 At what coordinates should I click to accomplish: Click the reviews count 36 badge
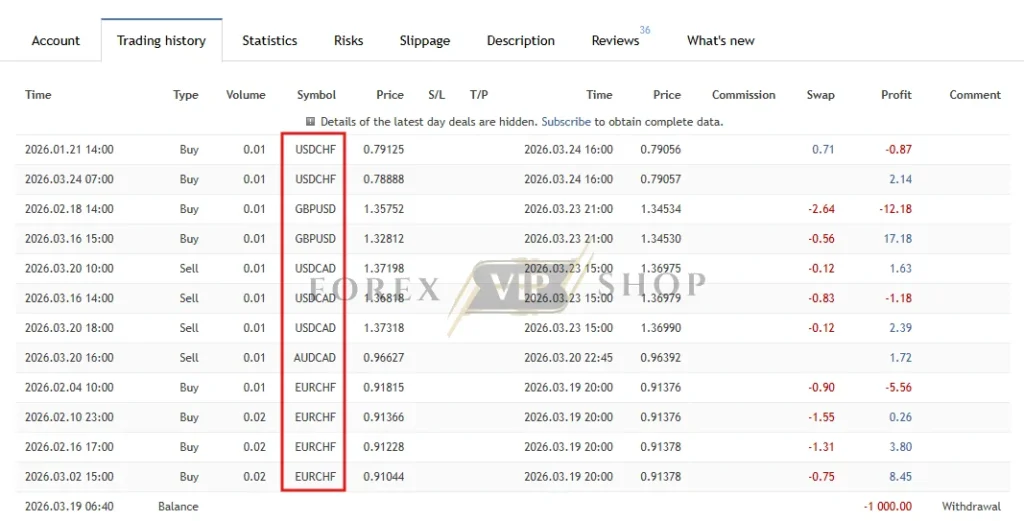[645, 30]
